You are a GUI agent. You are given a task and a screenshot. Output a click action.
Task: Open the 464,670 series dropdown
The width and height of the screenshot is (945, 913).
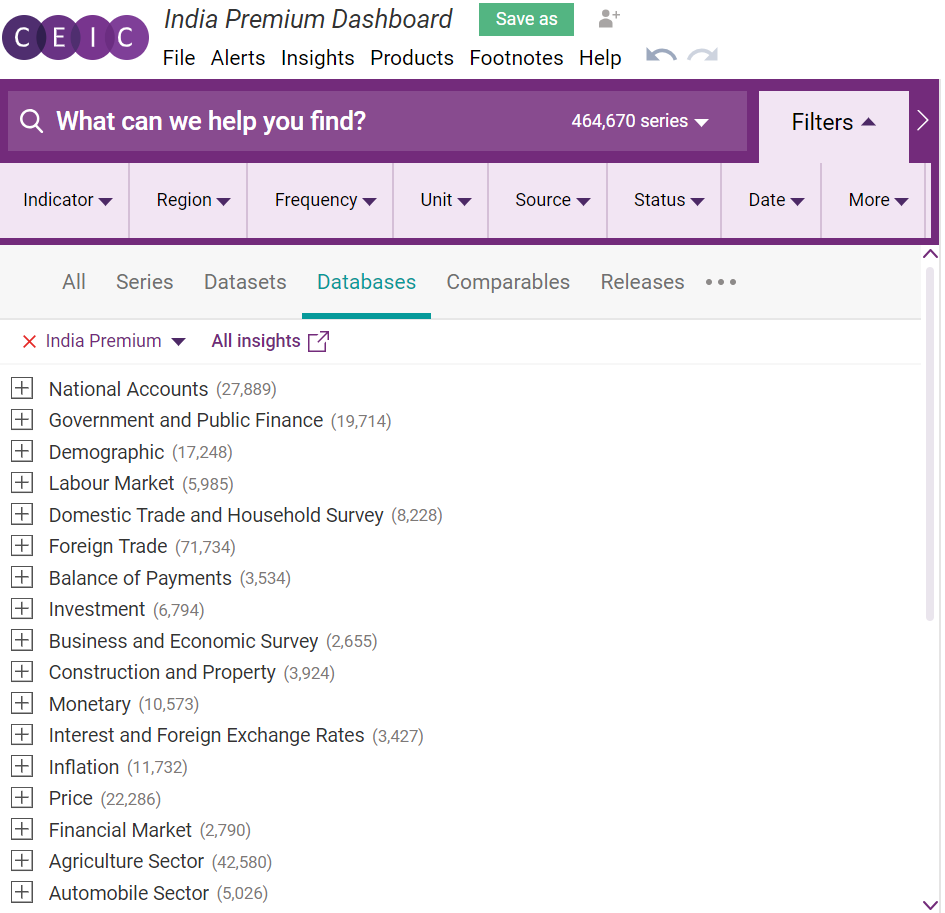(639, 121)
